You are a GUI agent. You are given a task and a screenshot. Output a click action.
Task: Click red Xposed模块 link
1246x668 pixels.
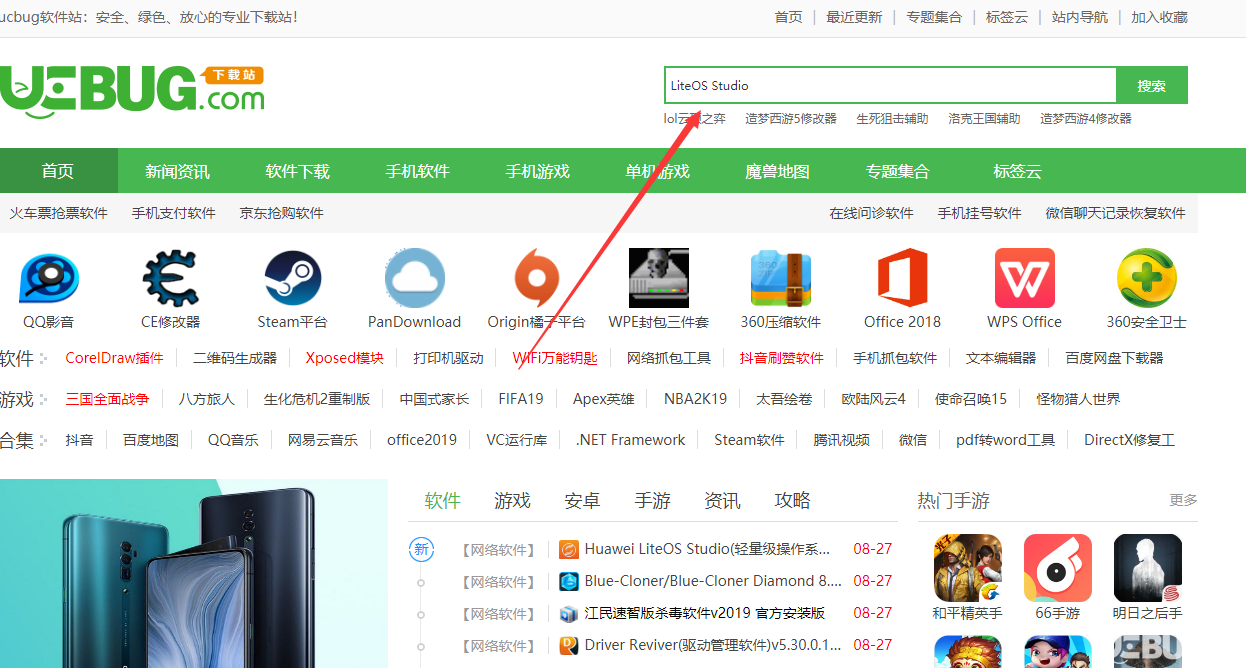[x=345, y=358]
